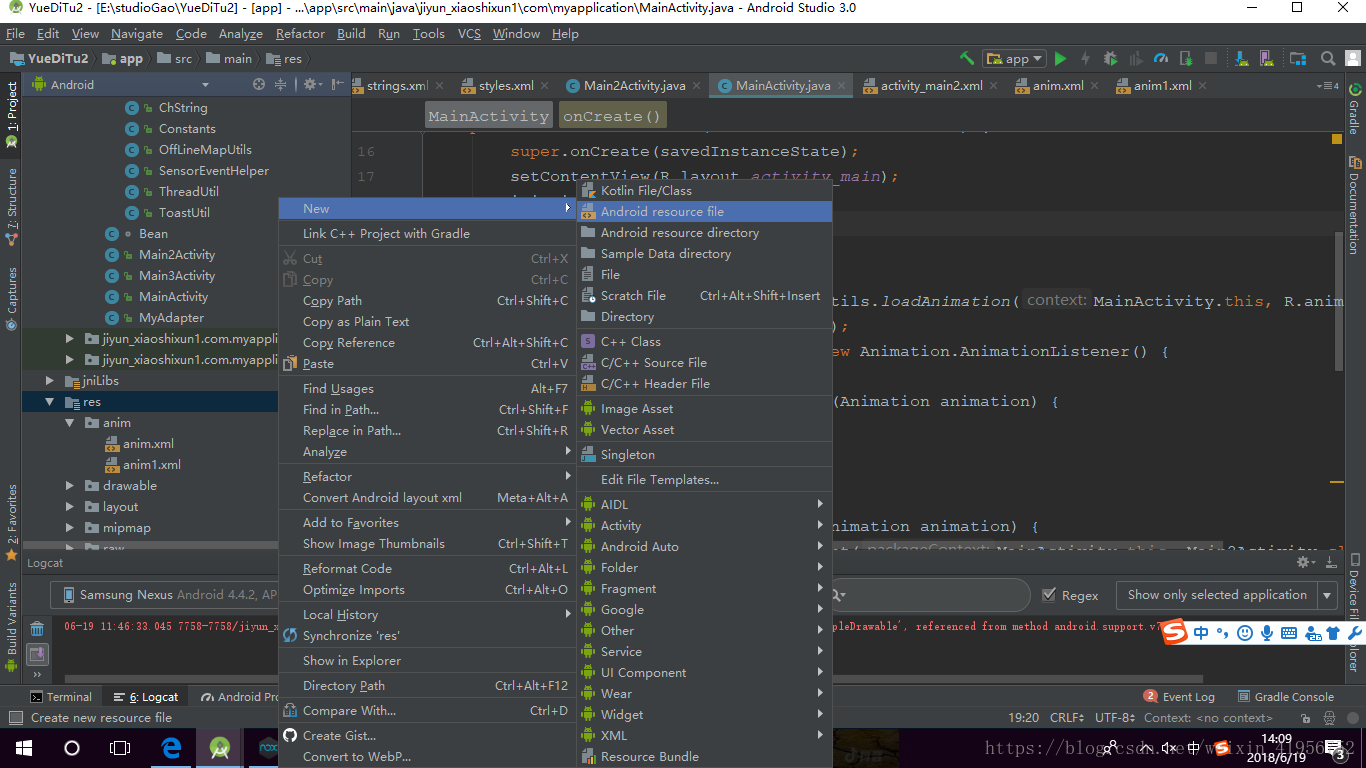Click the onCreate() breadcrumb
Screen dimensions: 1366x768
(613, 116)
